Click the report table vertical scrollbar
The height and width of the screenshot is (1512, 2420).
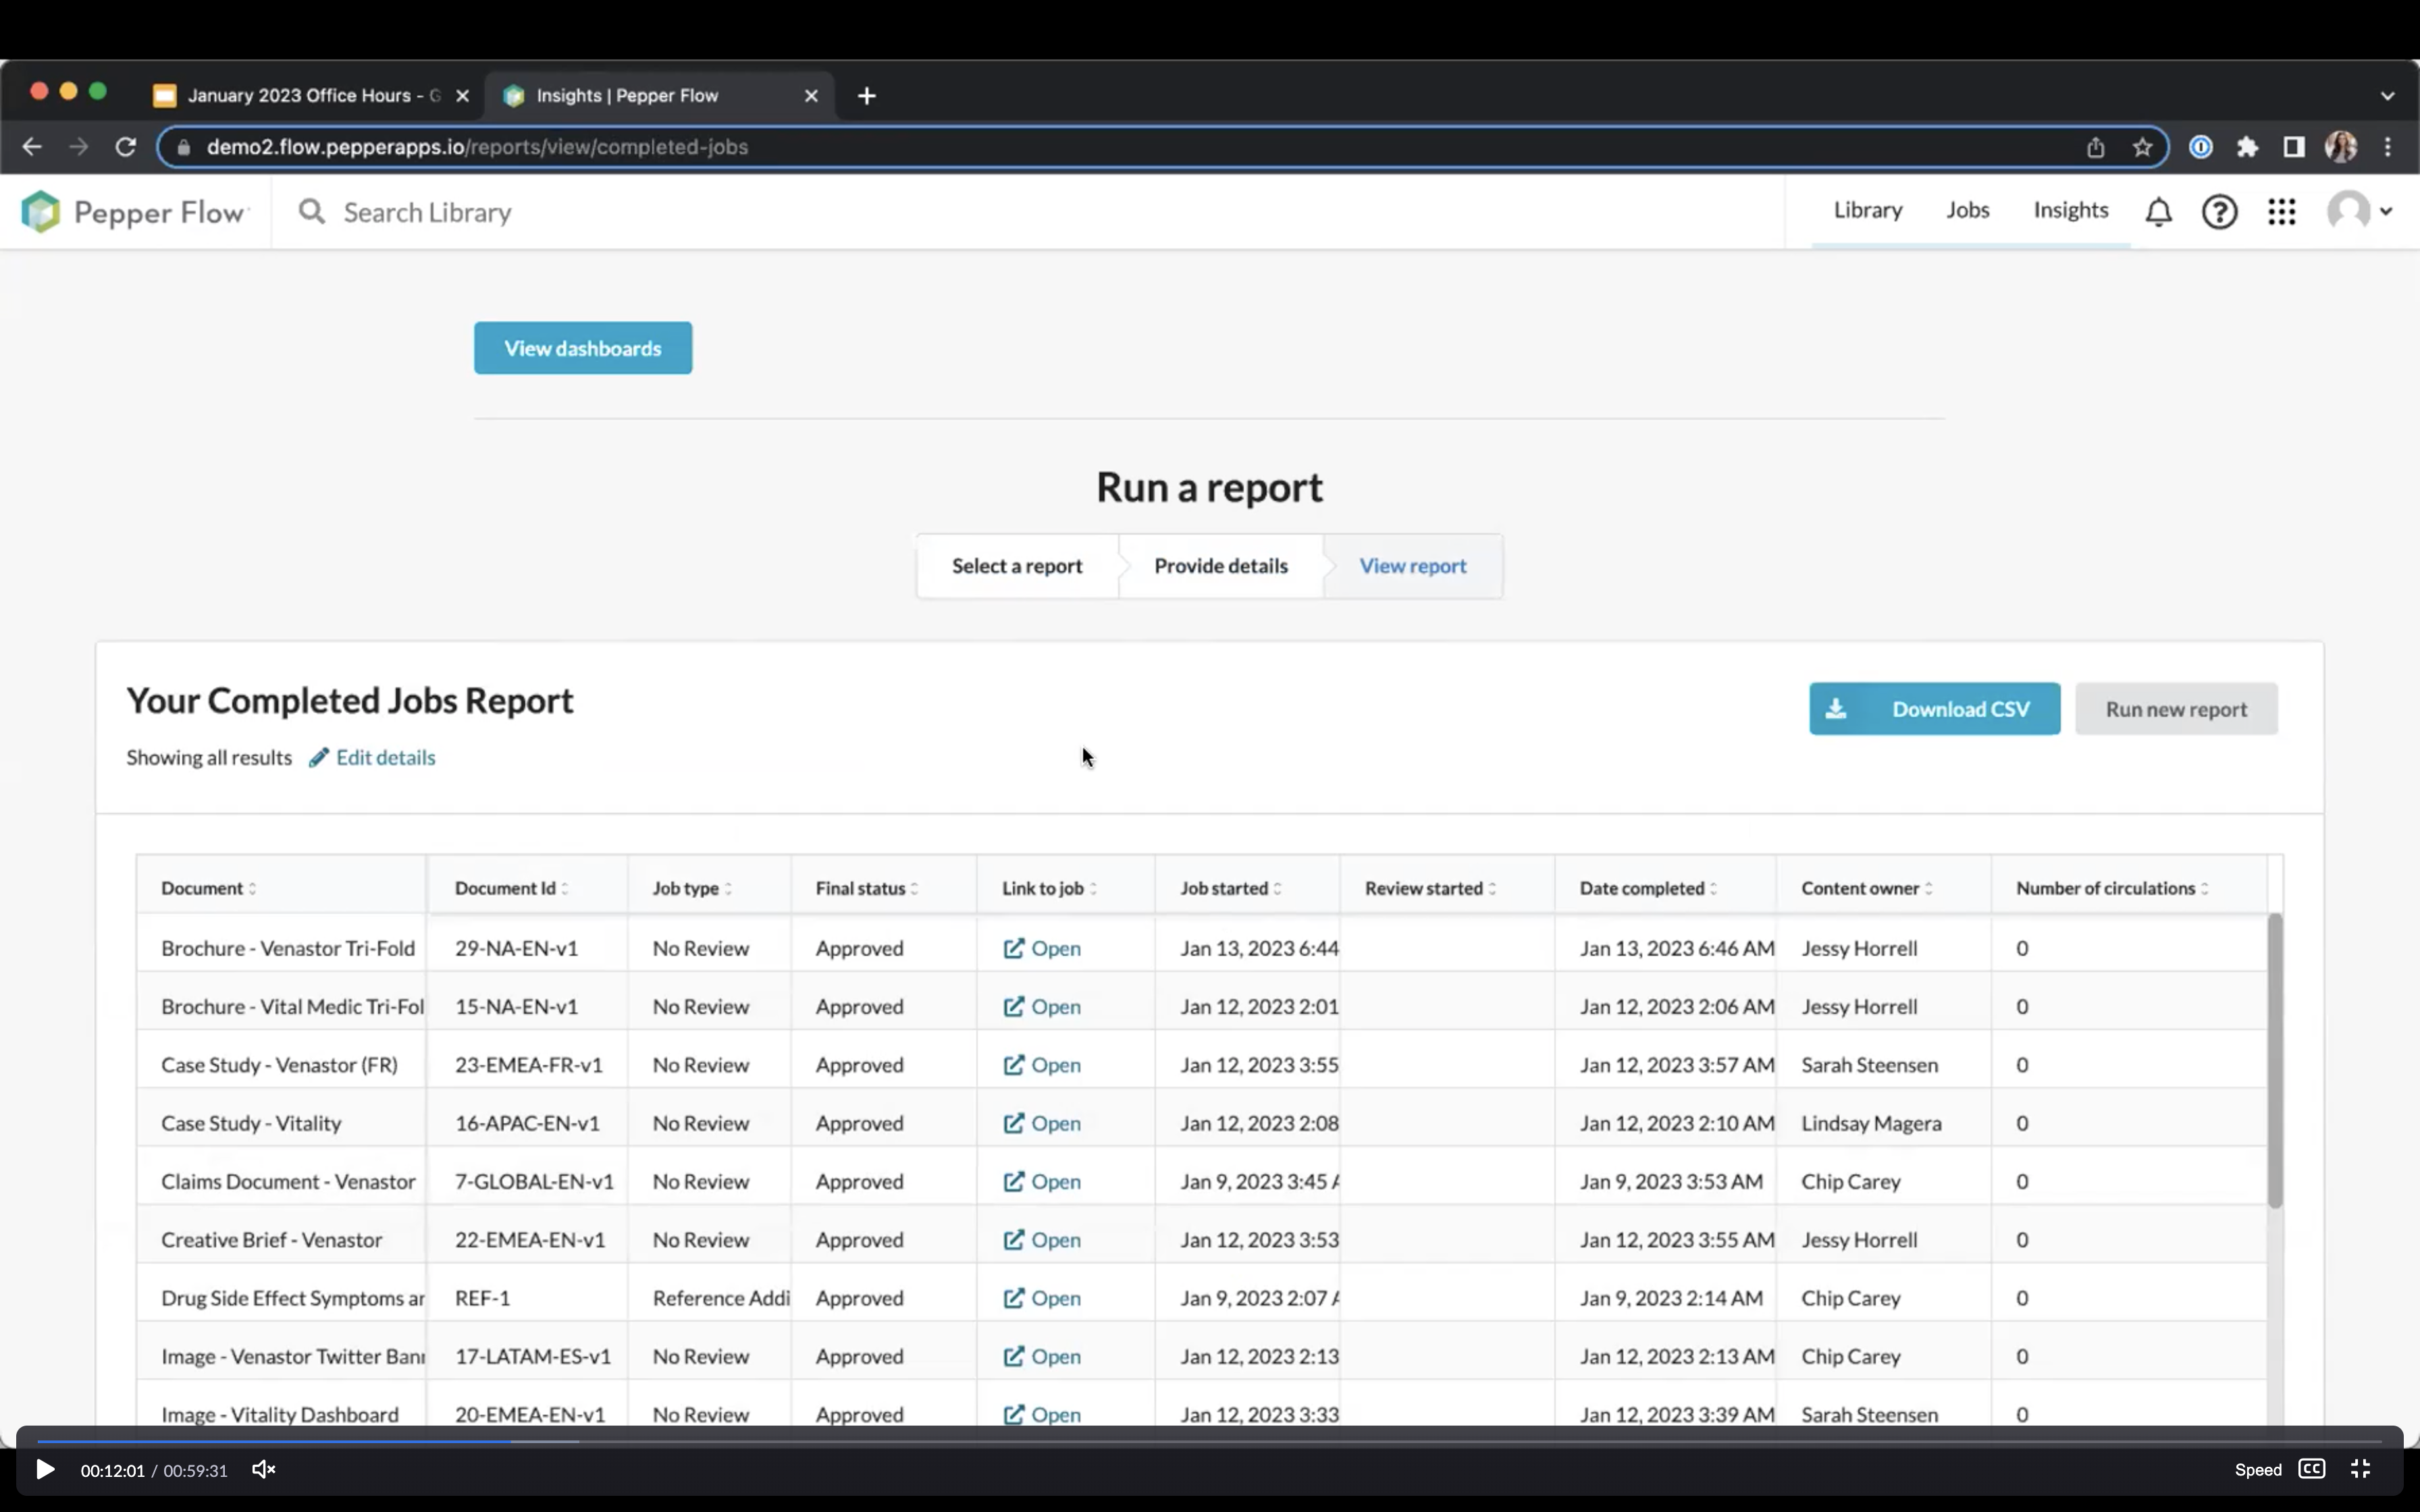coord(2275,1060)
